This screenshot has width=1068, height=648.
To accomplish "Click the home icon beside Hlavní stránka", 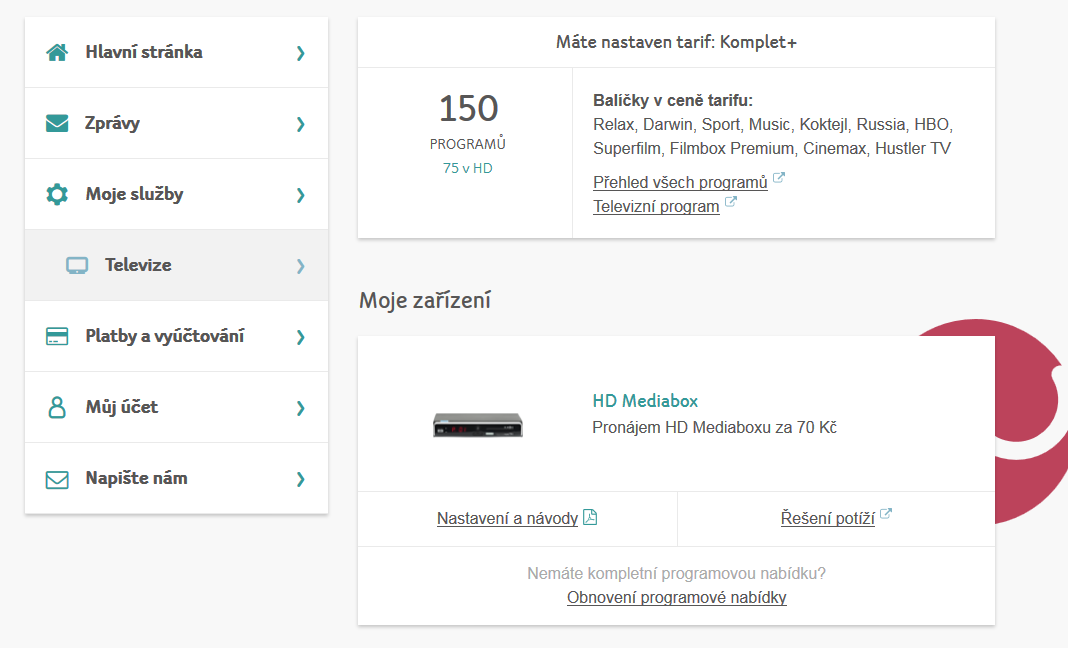I will coord(57,52).
